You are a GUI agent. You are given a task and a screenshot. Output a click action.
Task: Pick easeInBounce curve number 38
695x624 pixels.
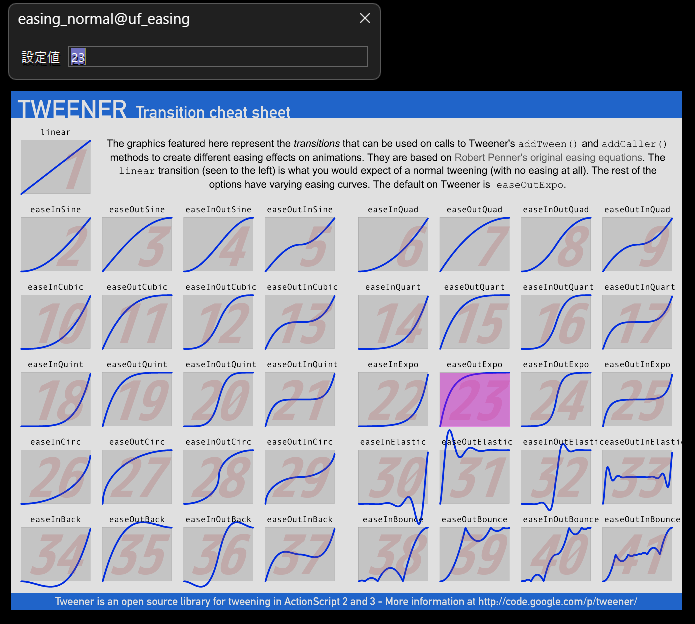[393, 554]
